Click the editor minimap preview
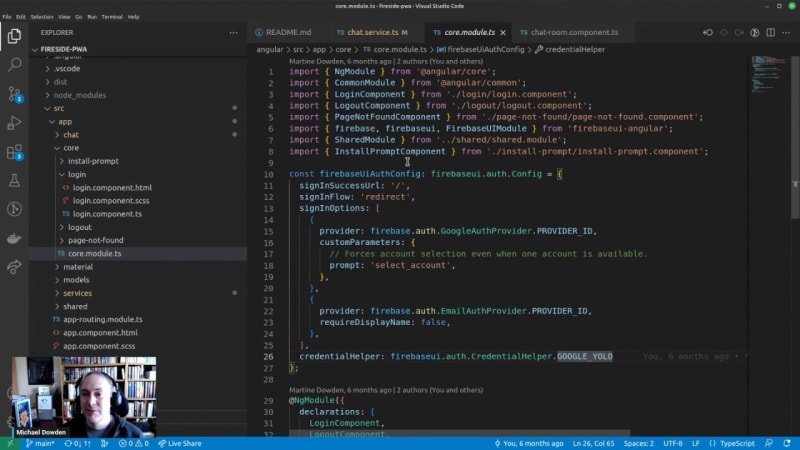Screen dimensions: 800x450 click(769, 74)
